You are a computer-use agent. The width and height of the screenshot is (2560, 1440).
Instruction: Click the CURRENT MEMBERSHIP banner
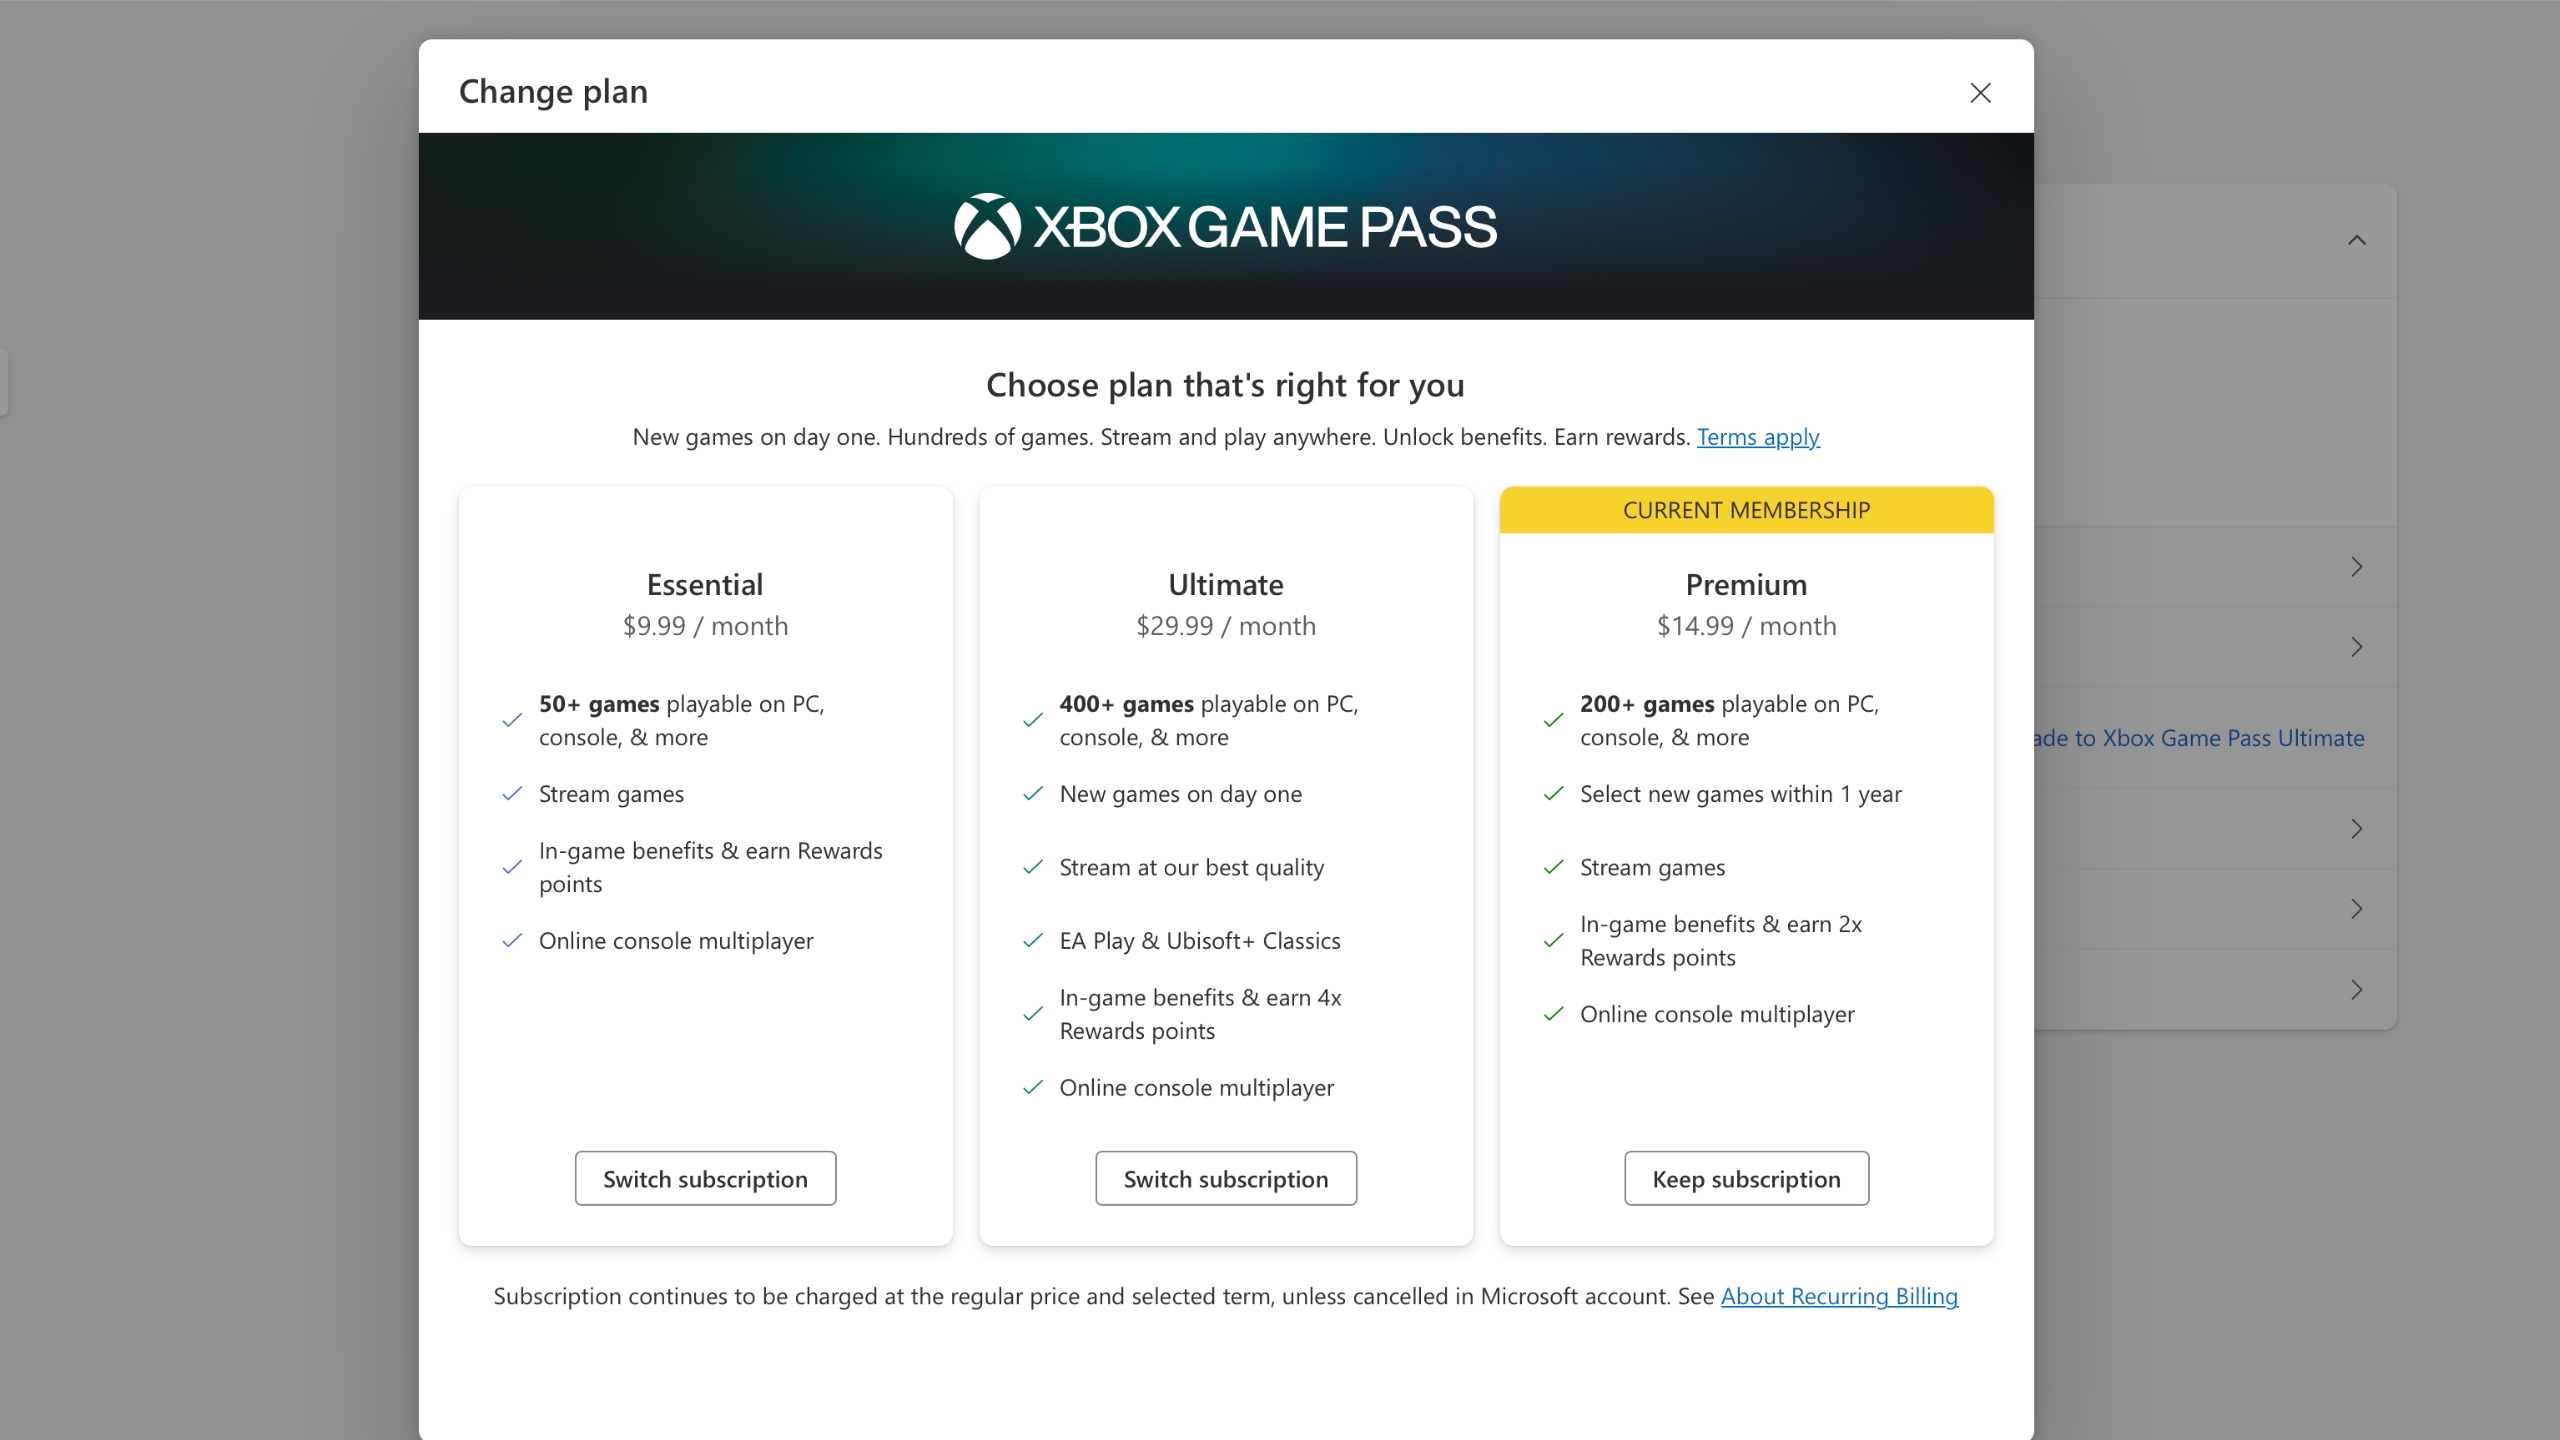tap(1745, 510)
